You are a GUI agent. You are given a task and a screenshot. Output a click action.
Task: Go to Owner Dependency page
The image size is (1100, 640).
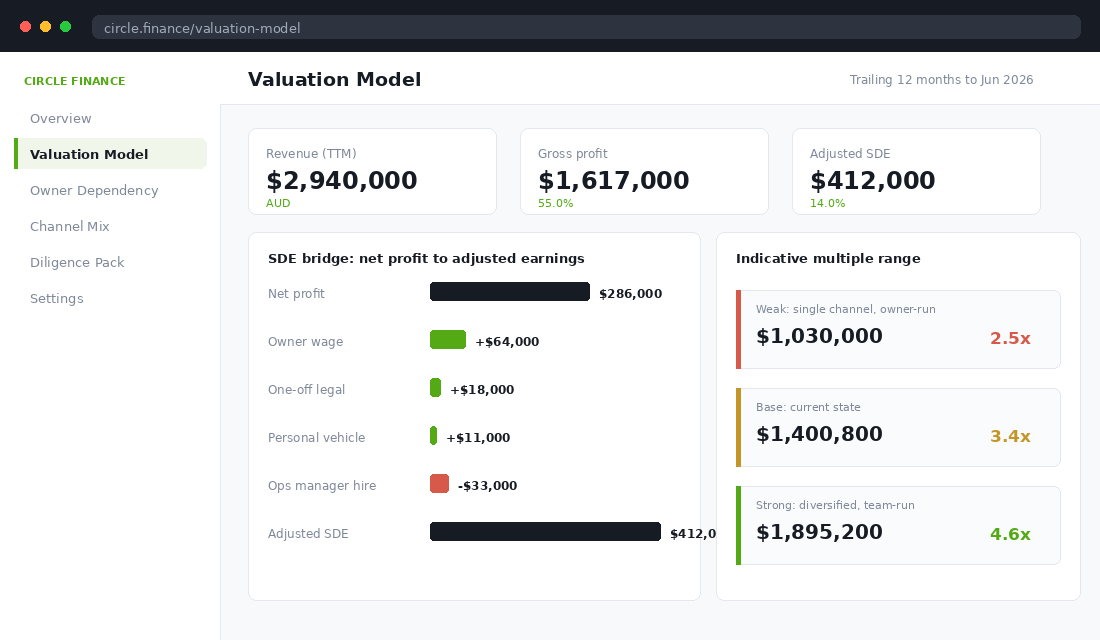(110, 190)
